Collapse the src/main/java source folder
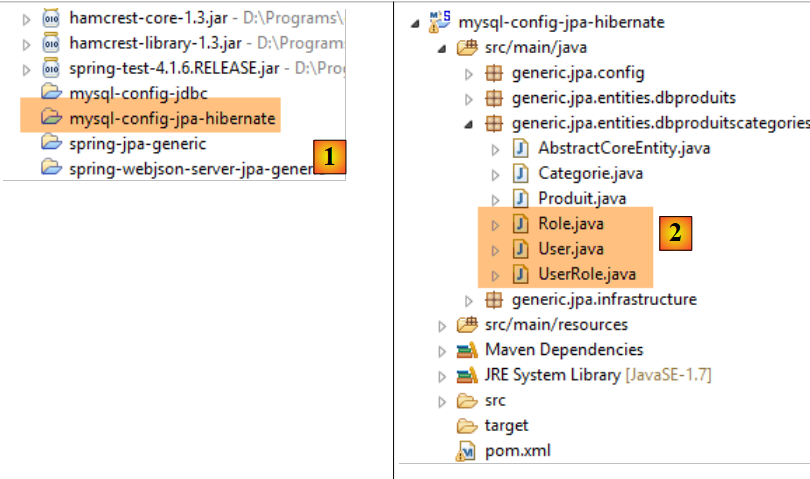Screen dimensions: 810x479 pos(442,48)
